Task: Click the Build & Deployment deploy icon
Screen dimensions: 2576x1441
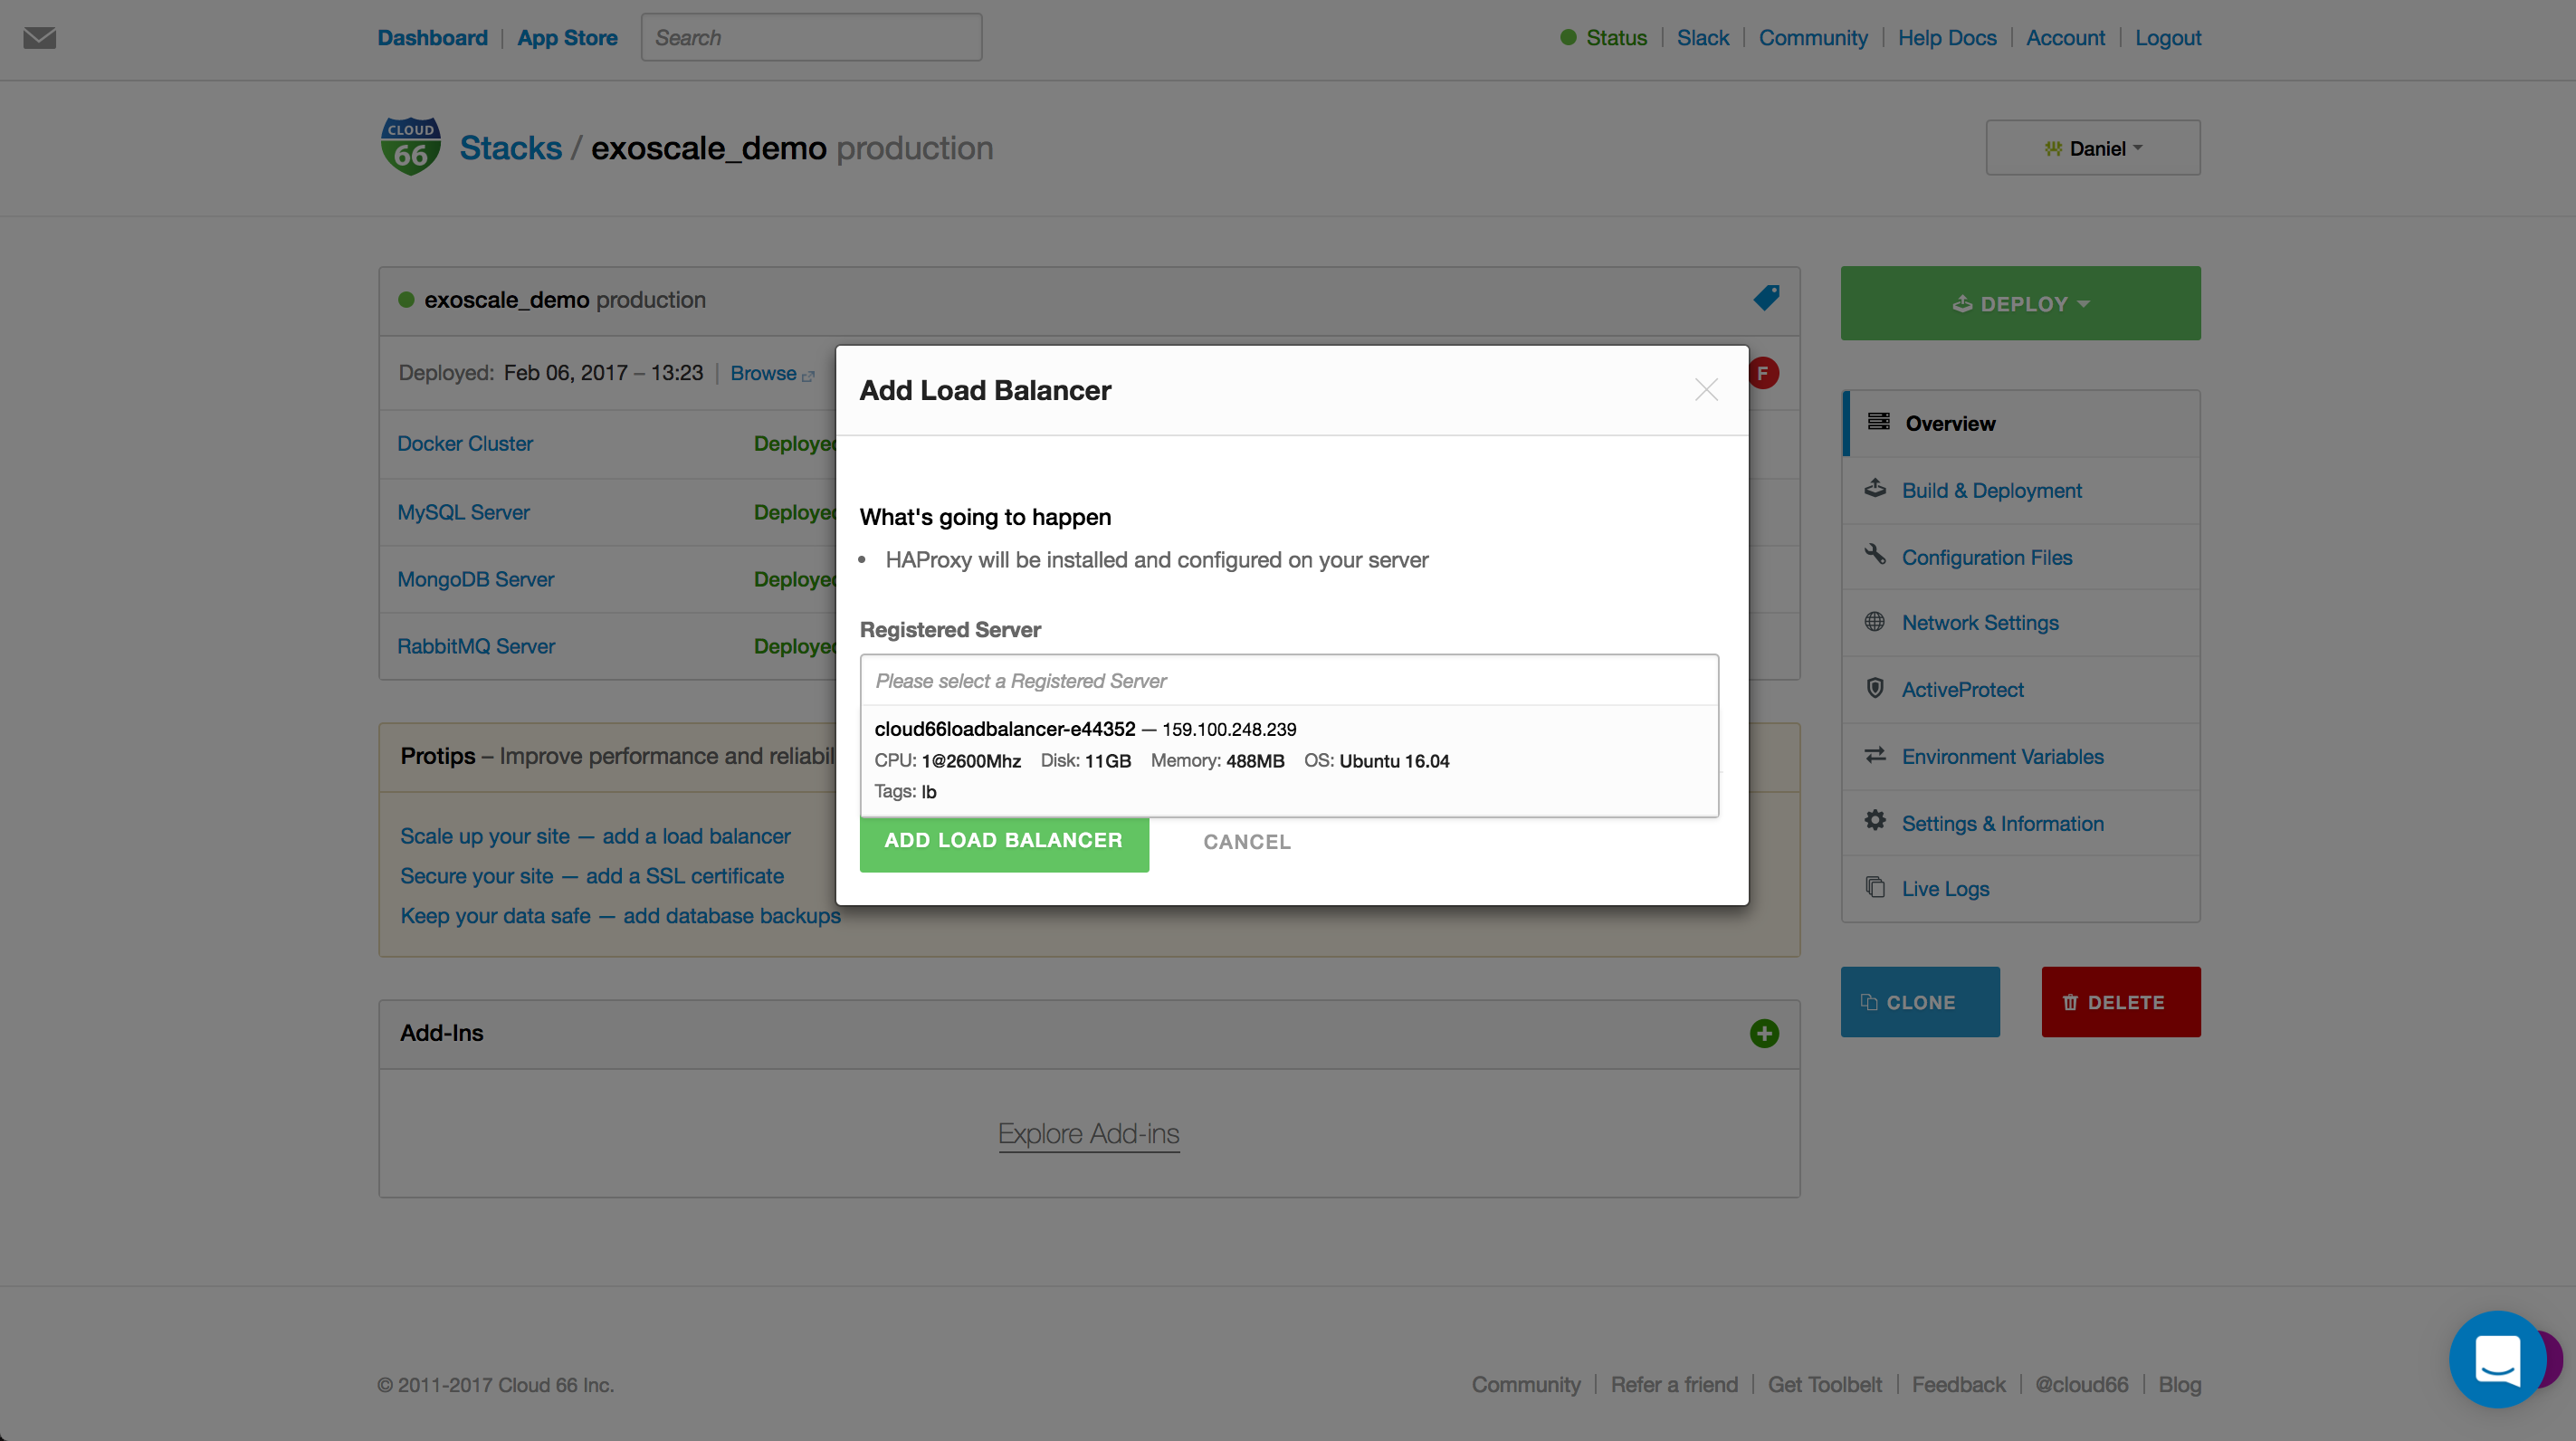Action: pyautogui.click(x=1875, y=489)
